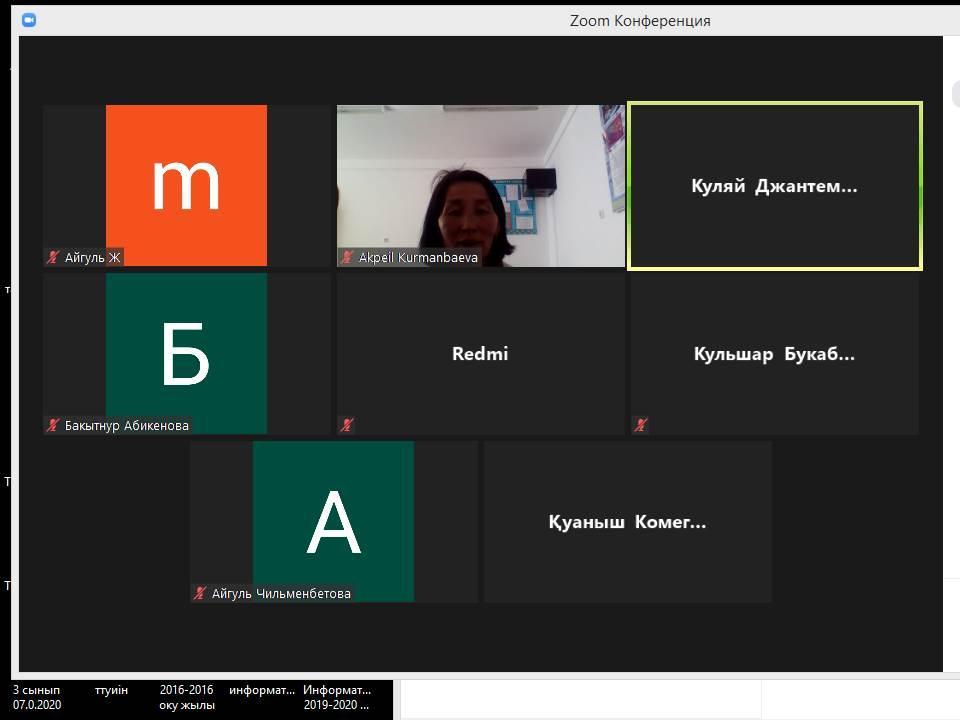
Task: Click the Zoom video icon in the title bar
Action: pyautogui.click(x=31, y=18)
